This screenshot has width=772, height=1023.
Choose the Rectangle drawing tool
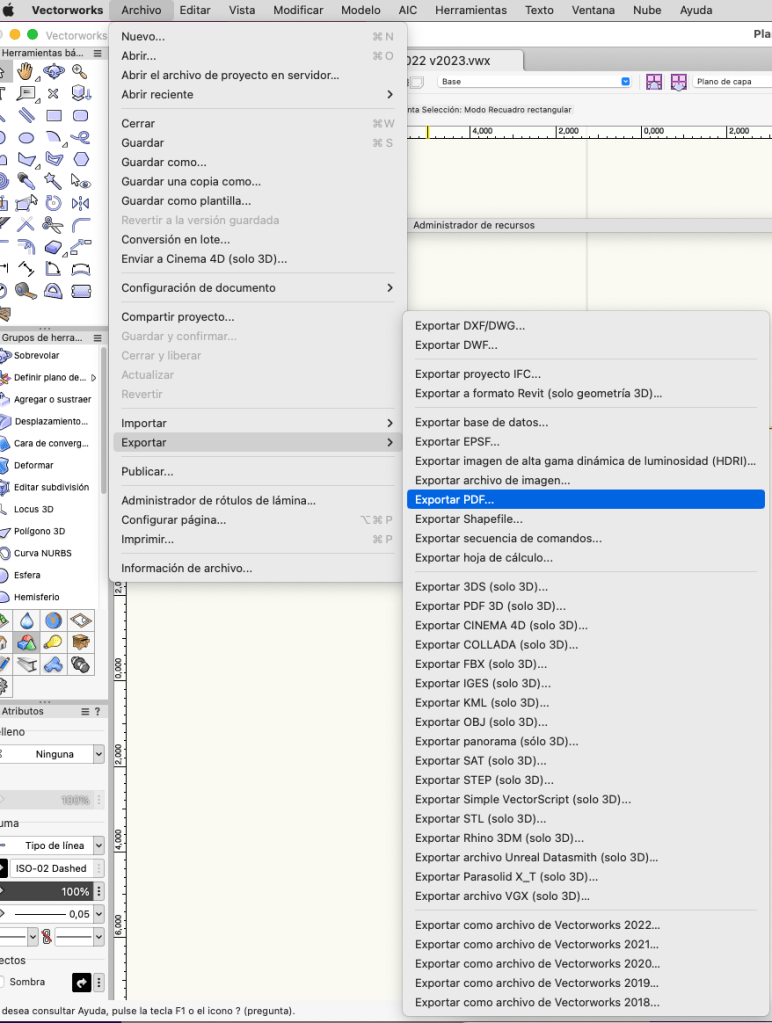point(54,116)
